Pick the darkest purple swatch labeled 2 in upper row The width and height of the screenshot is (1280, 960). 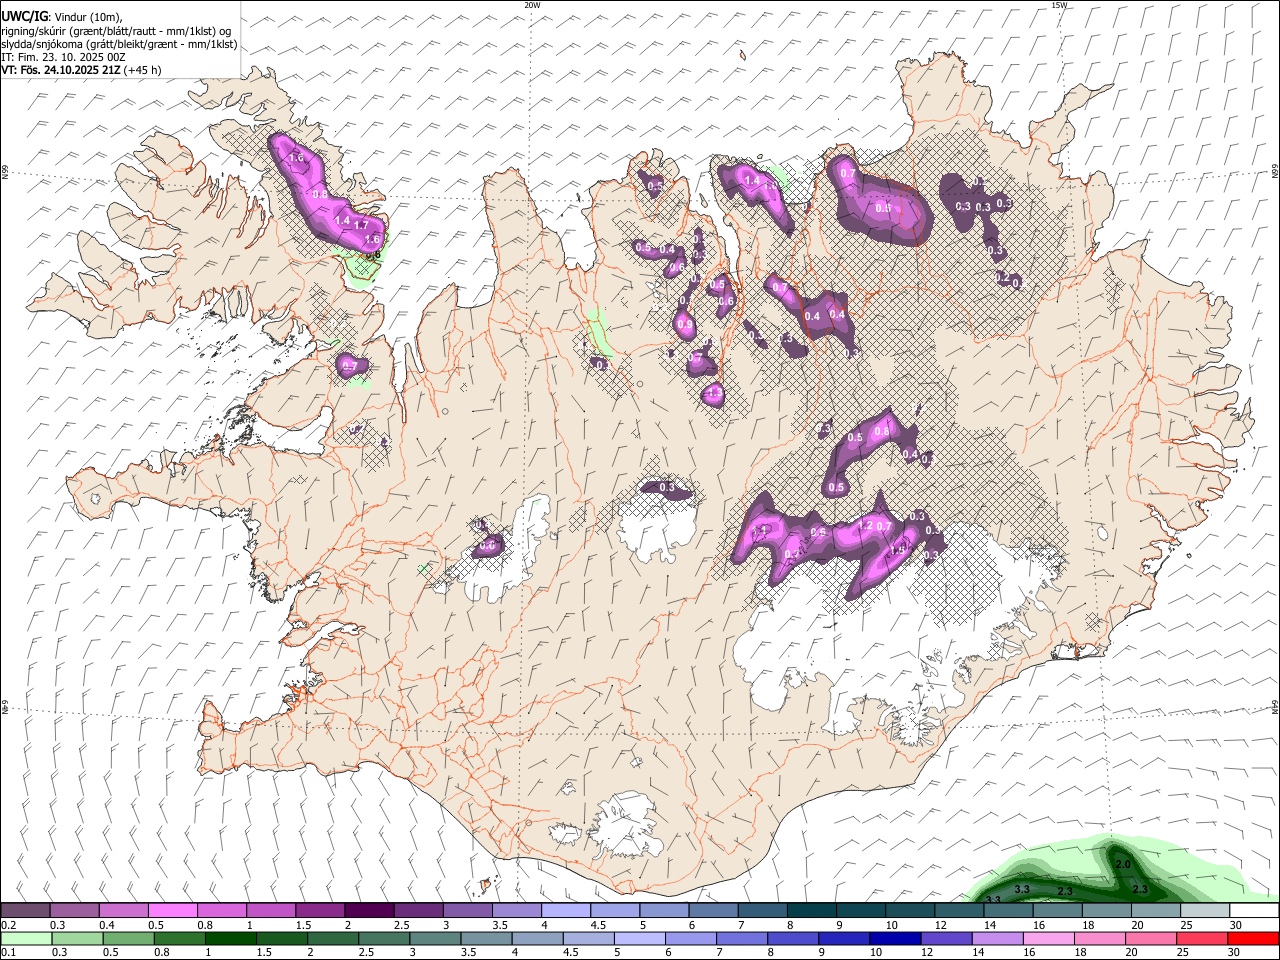pos(368,911)
